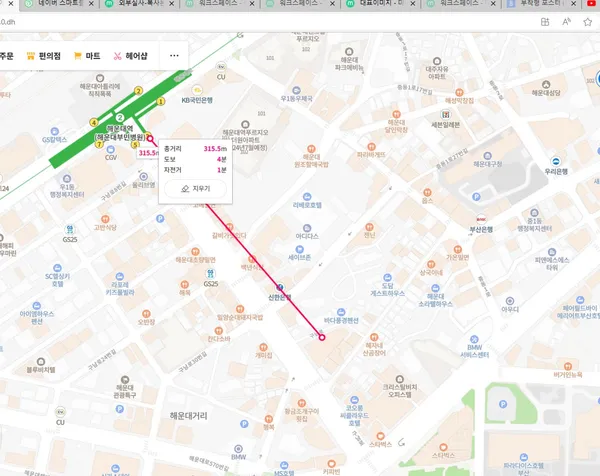Click the 총거리 315.5m value in popup

pos(215,148)
